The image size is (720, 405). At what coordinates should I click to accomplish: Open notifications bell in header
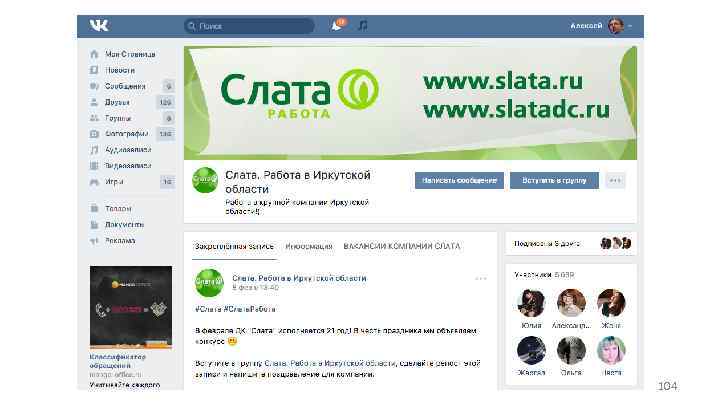(x=338, y=25)
